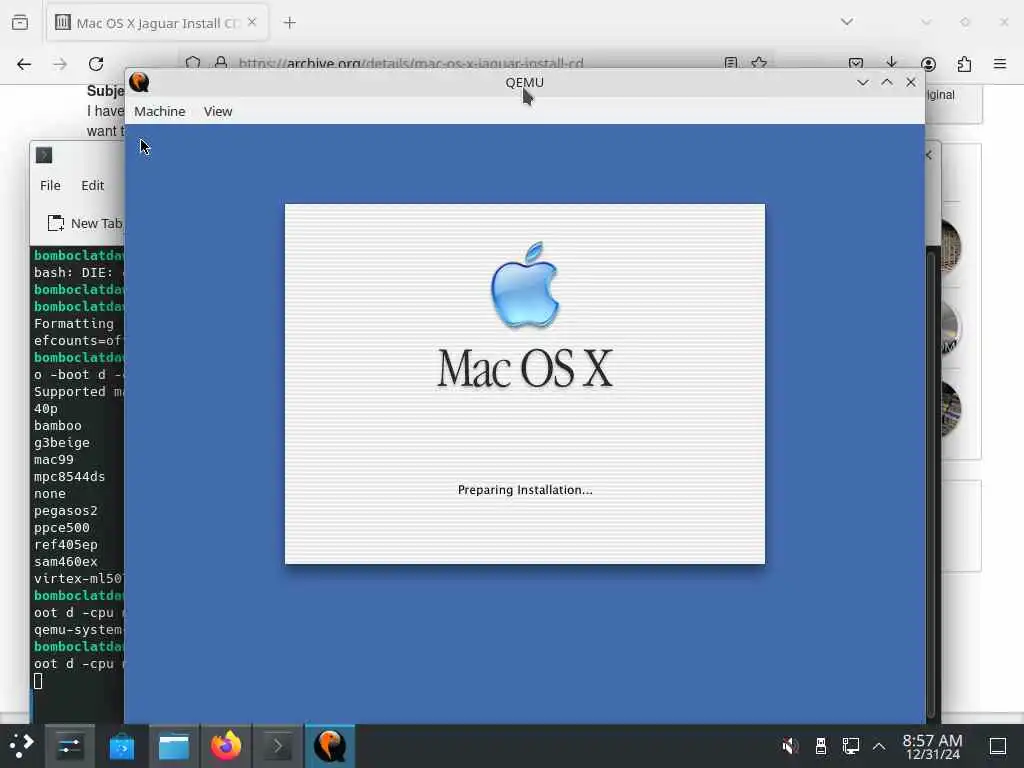Open the Firefox account menu

pyautogui.click(x=928, y=64)
